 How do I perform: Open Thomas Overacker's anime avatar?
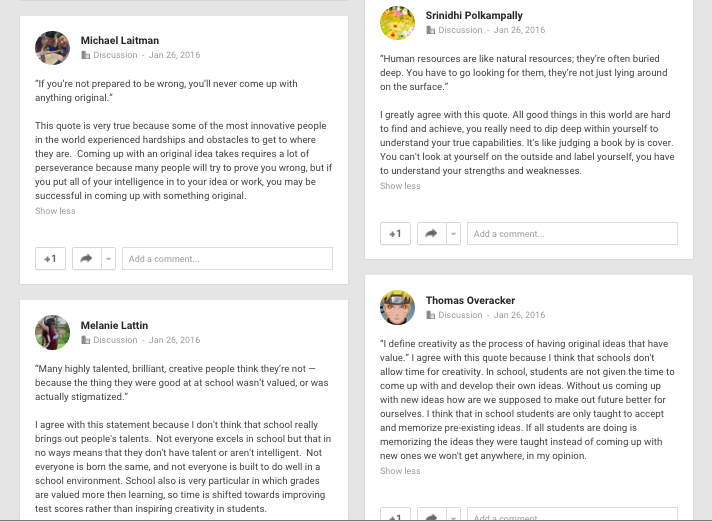[x=397, y=308]
